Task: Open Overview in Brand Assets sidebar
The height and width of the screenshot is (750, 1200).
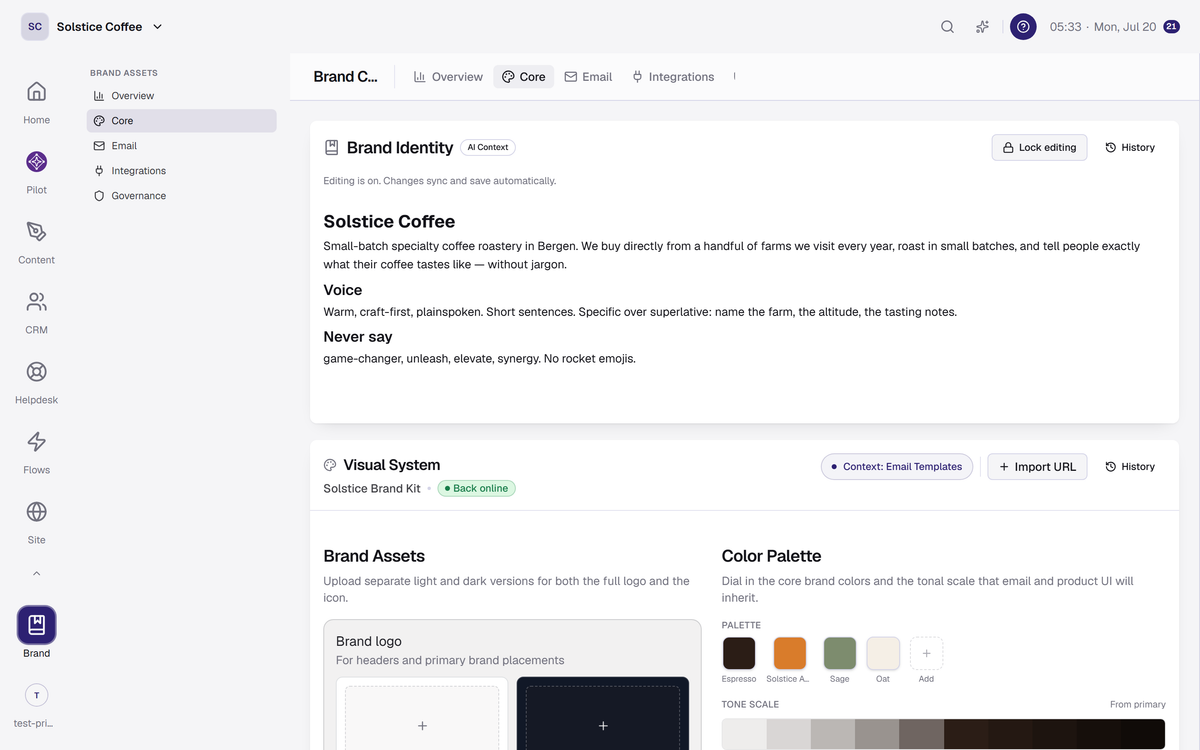Action: click(x=181, y=96)
